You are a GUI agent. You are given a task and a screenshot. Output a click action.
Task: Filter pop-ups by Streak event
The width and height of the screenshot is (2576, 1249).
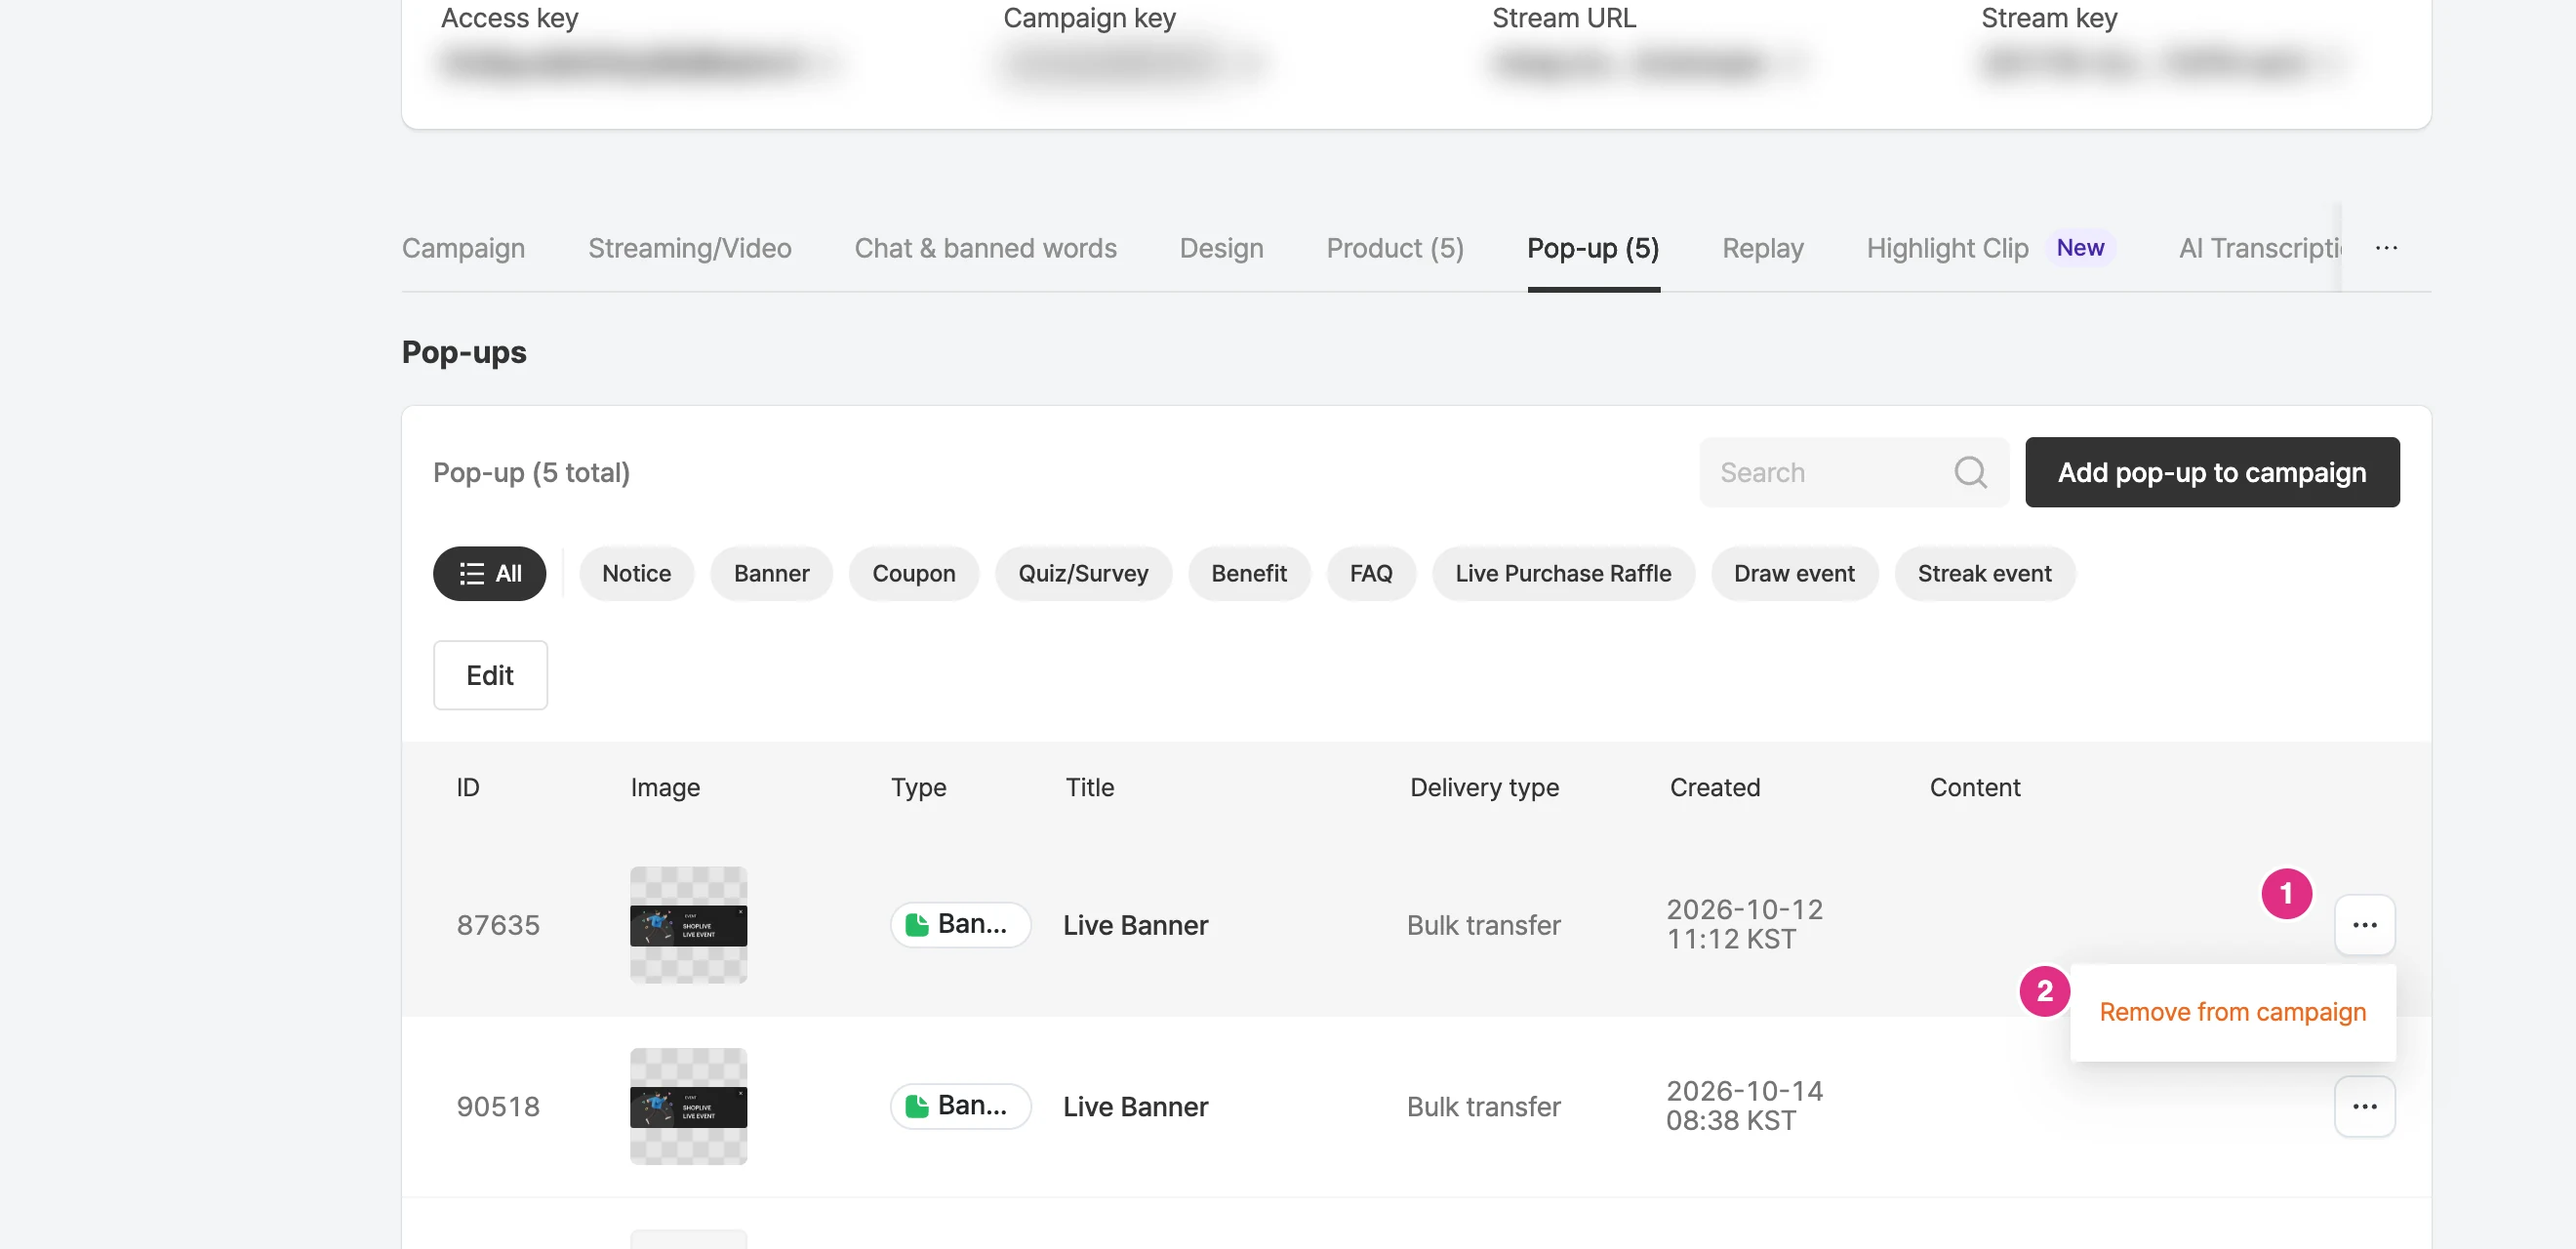(x=1984, y=573)
